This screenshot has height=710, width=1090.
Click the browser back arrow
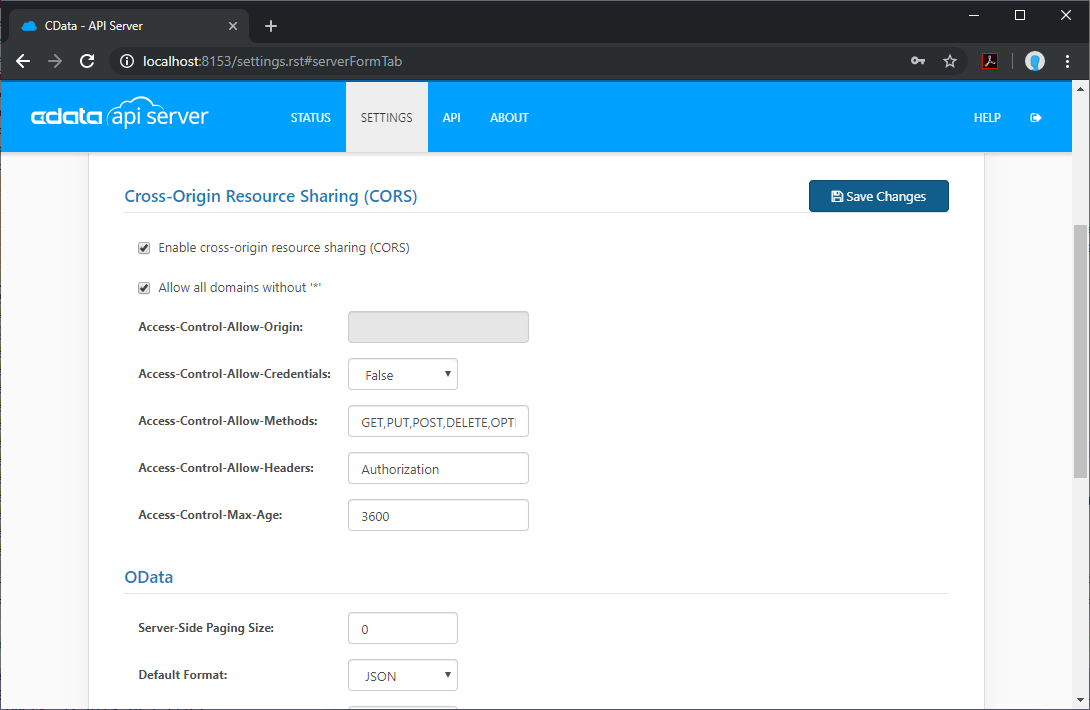23,61
